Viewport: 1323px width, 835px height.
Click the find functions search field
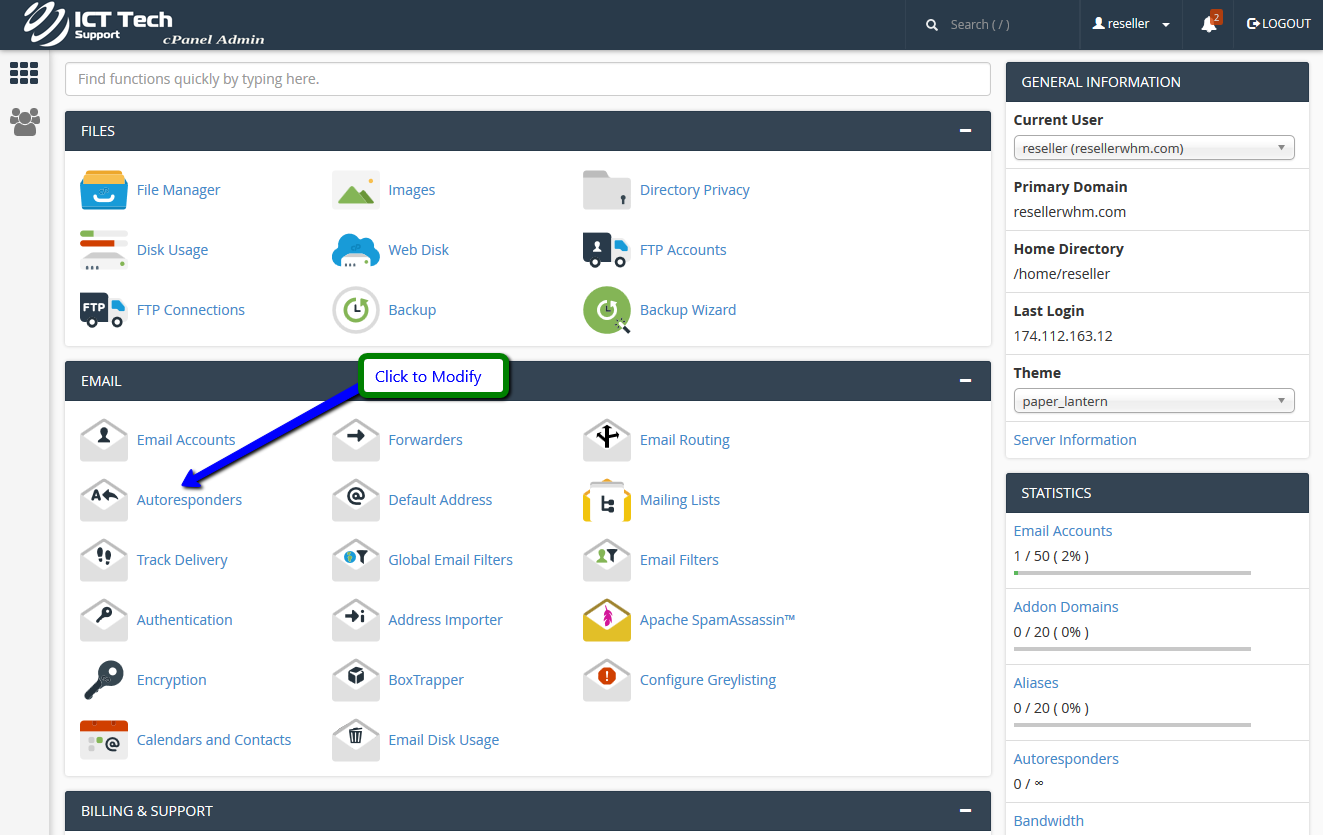tap(527, 79)
